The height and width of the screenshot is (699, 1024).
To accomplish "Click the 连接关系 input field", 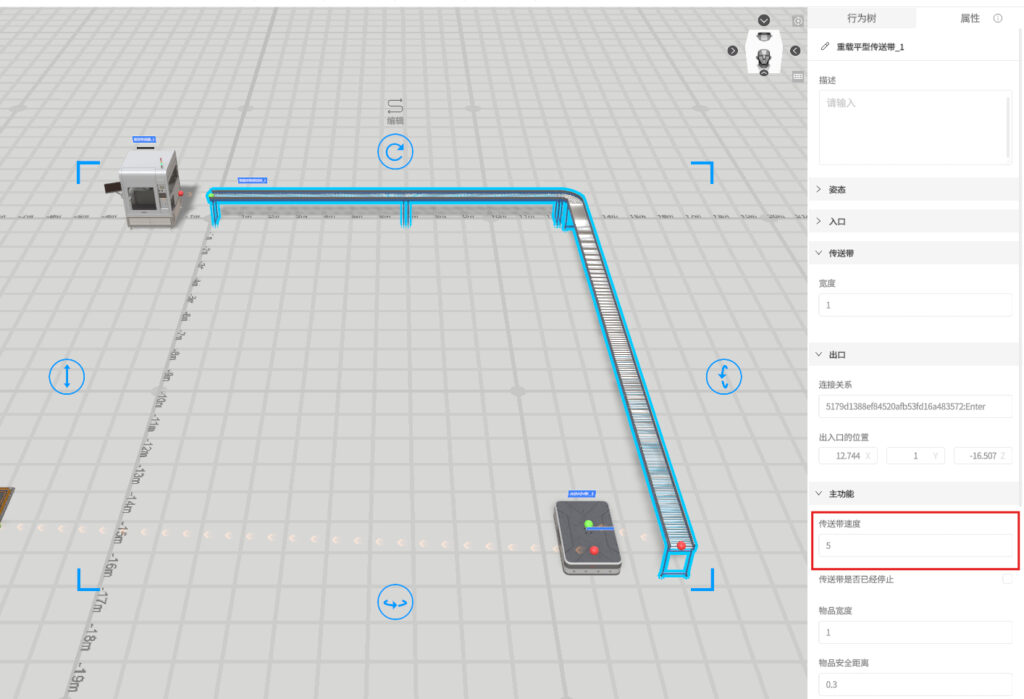I will (915, 406).
